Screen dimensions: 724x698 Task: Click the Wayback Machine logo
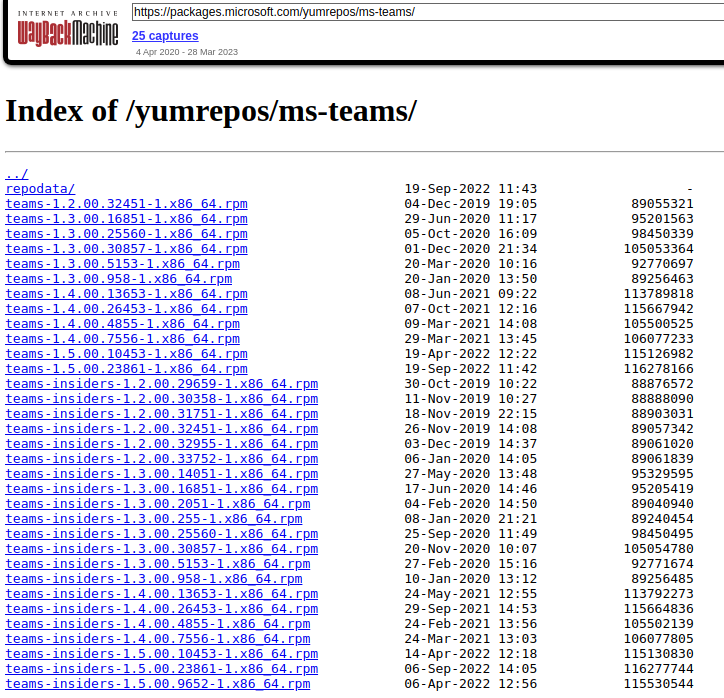pyautogui.click(x=68, y=29)
